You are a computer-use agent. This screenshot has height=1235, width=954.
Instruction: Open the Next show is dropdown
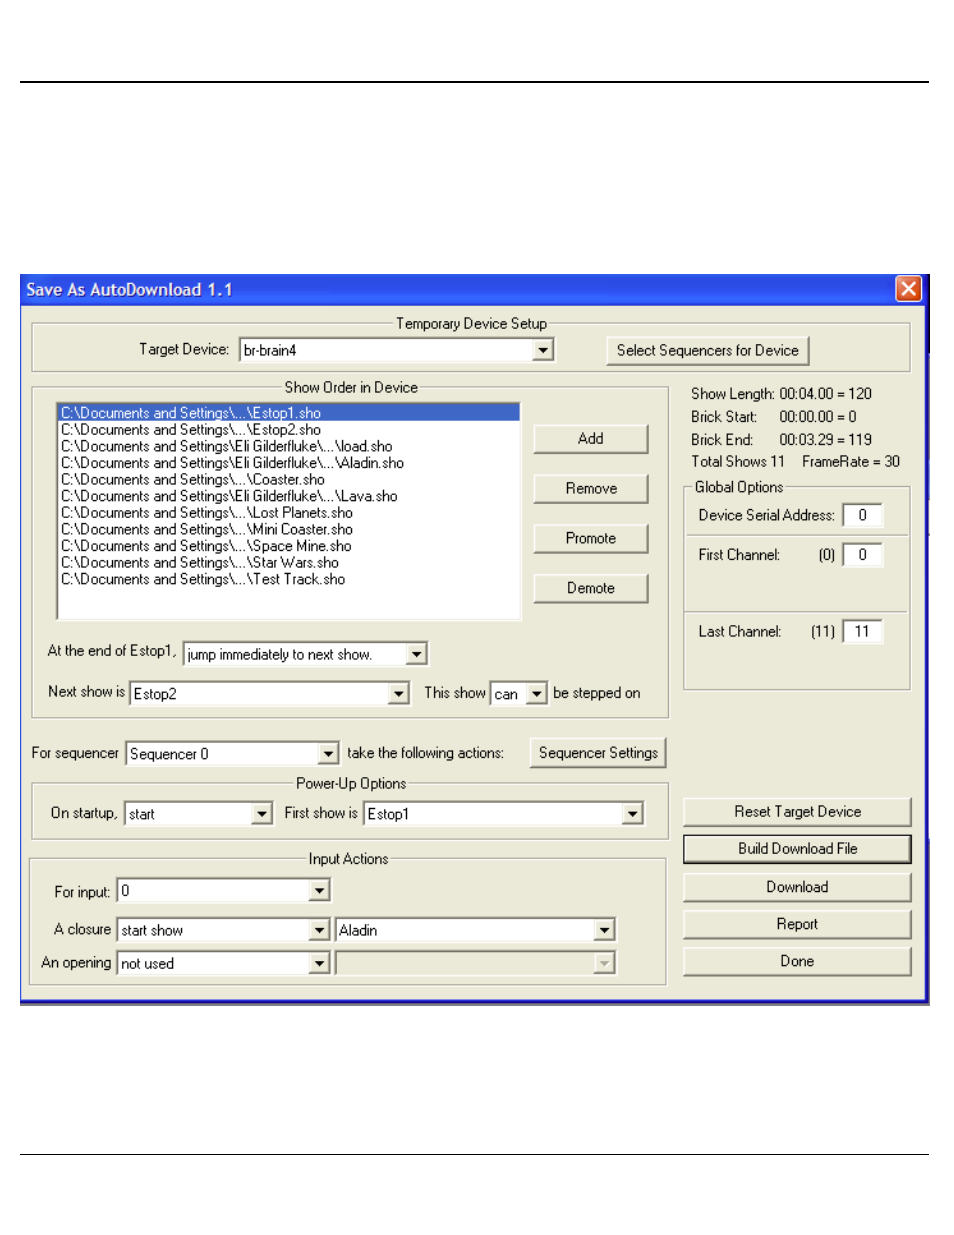click(x=399, y=693)
